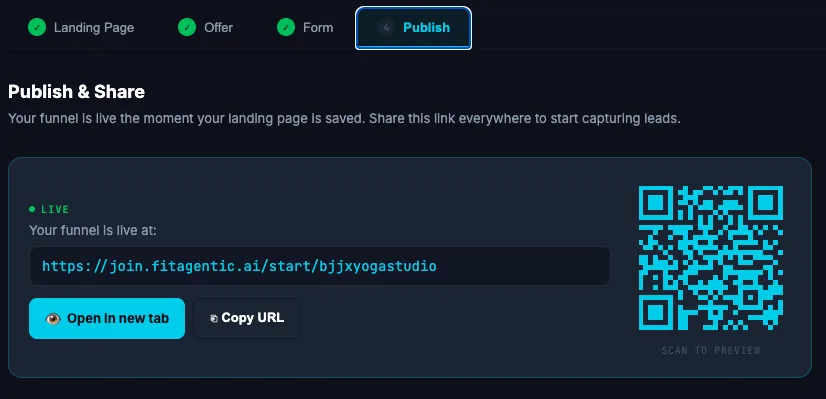This screenshot has width=826, height=399.
Task: Click the eye icon in Open button
Action: [x=53, y=318]
